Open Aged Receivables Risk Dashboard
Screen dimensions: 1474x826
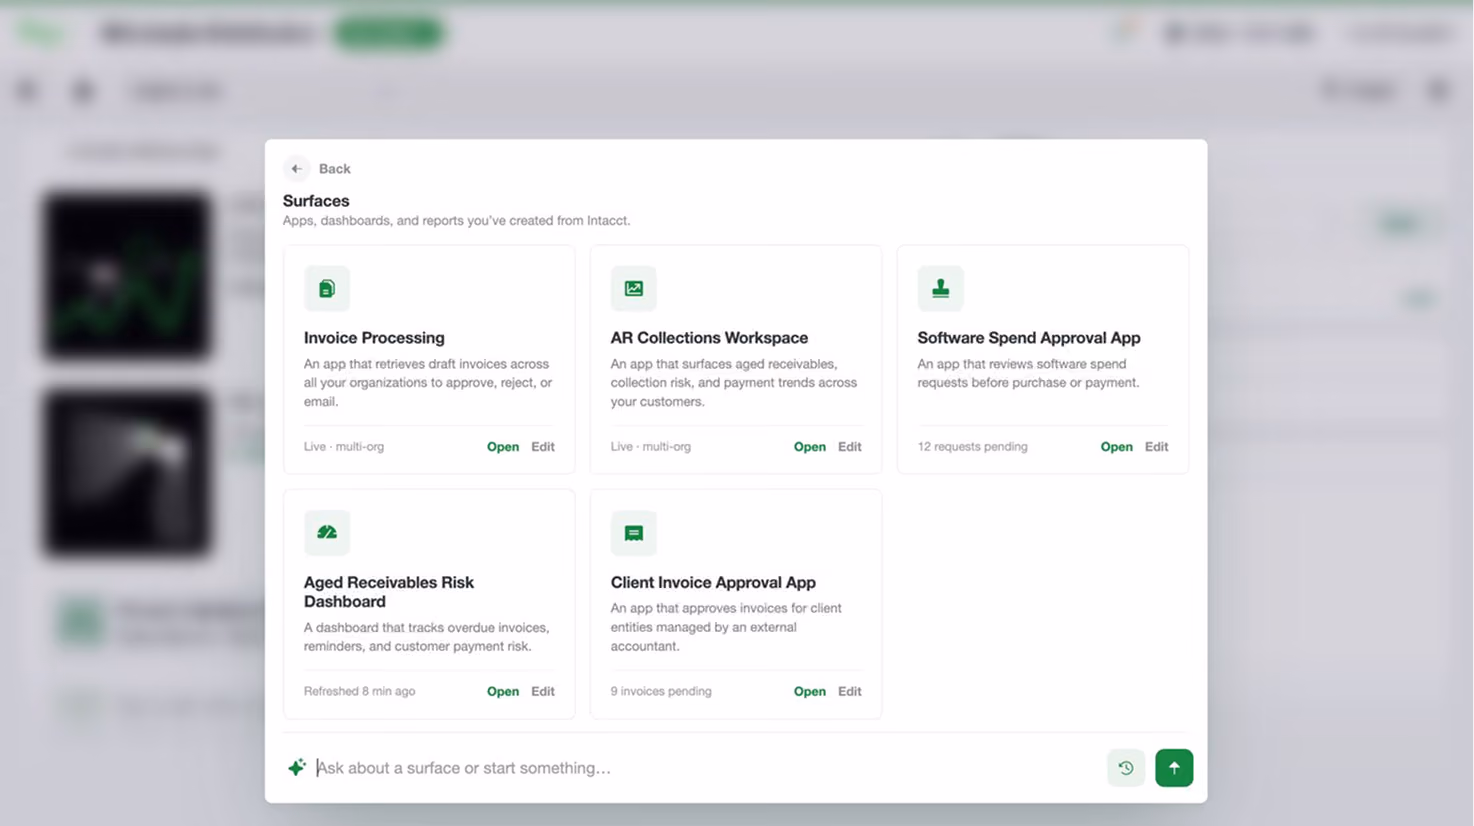tap(503, 691)
